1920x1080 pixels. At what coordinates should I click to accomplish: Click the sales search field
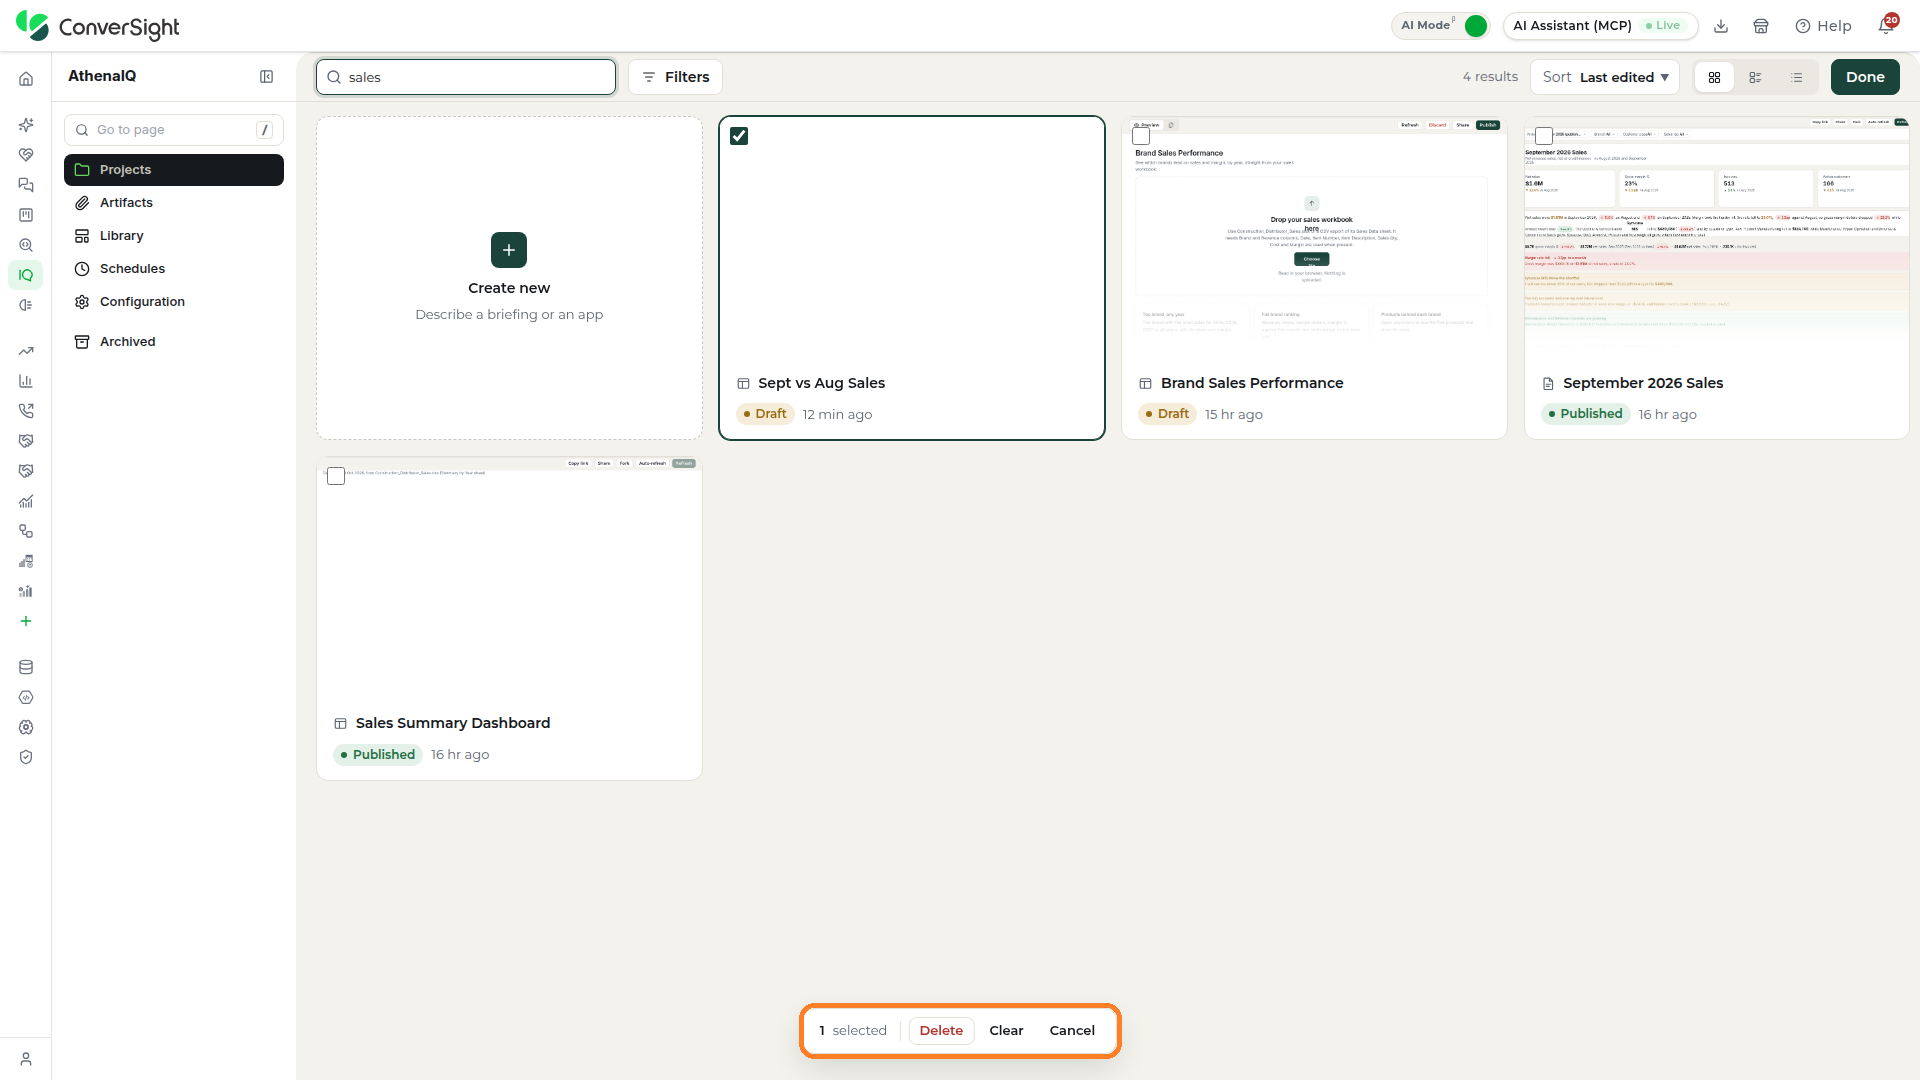pyautogui.click(x=466, y=77)
